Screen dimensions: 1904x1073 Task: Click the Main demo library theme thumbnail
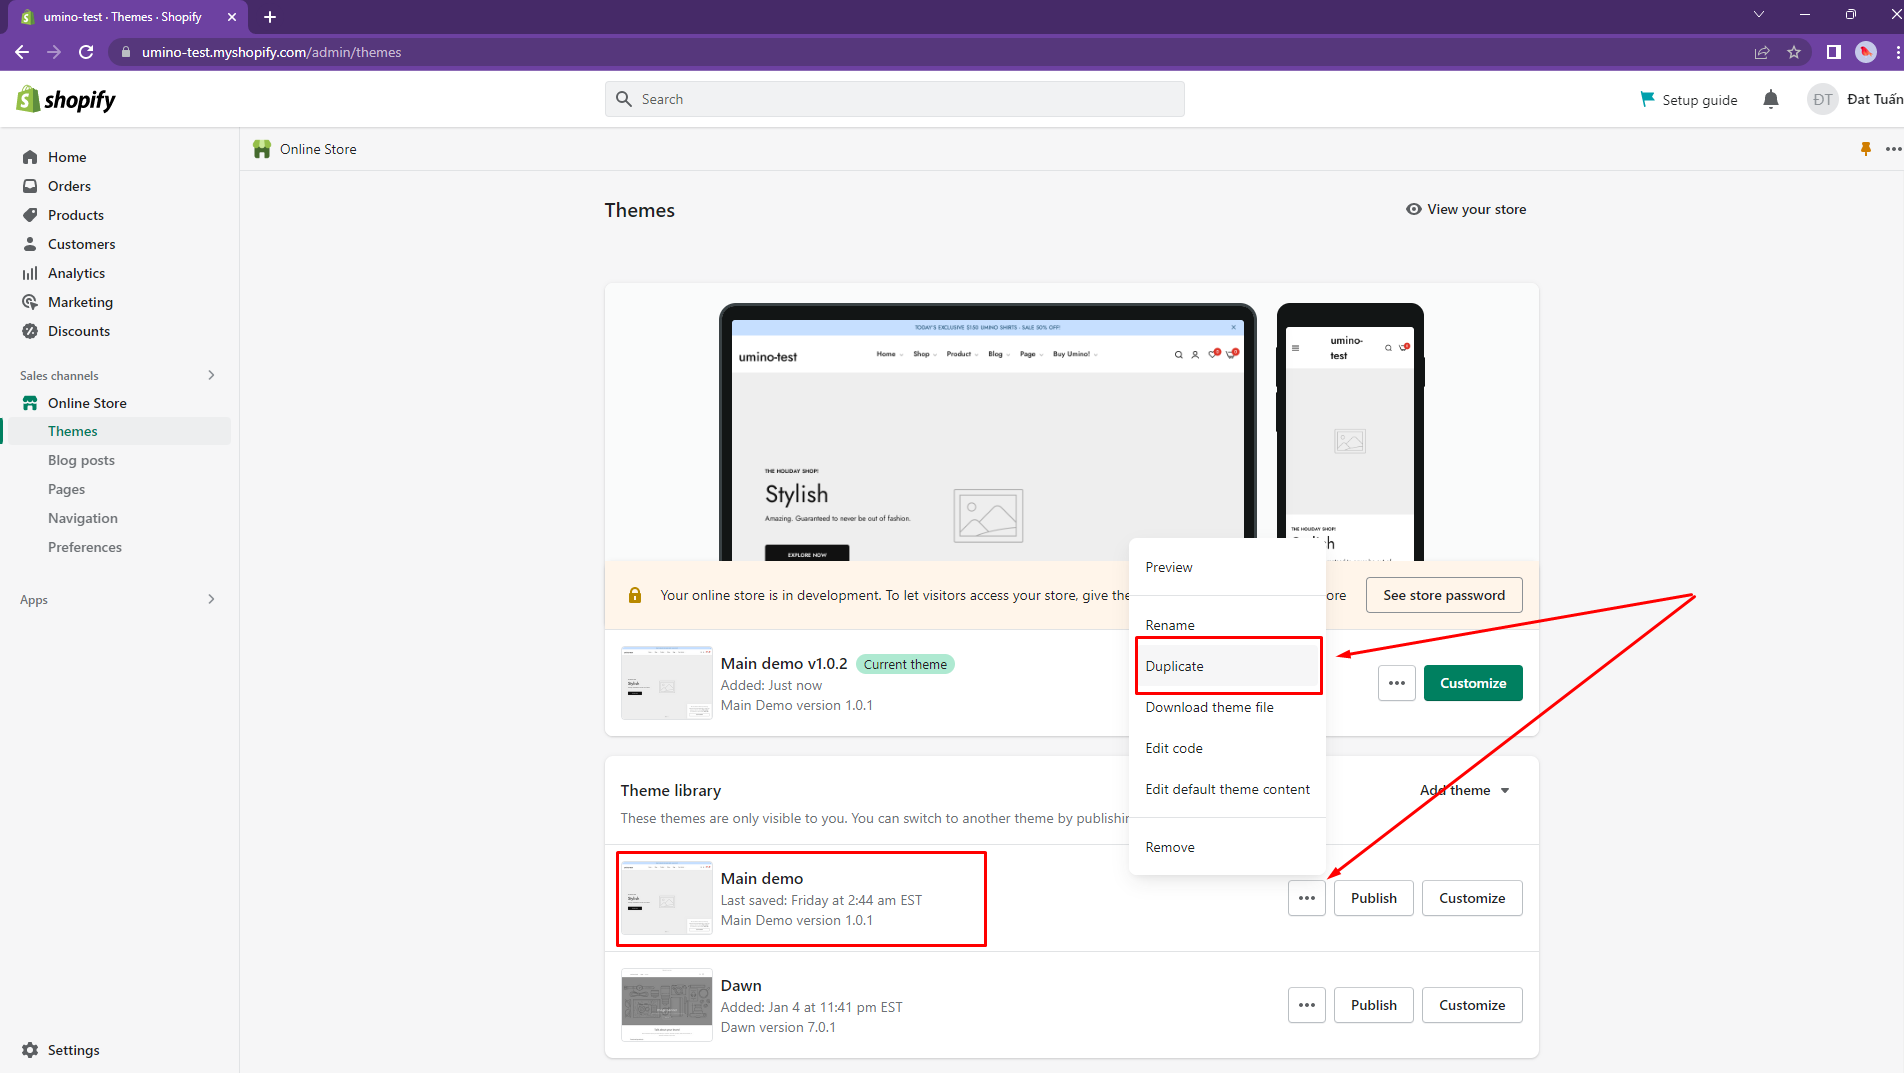[x=667, y=898]
